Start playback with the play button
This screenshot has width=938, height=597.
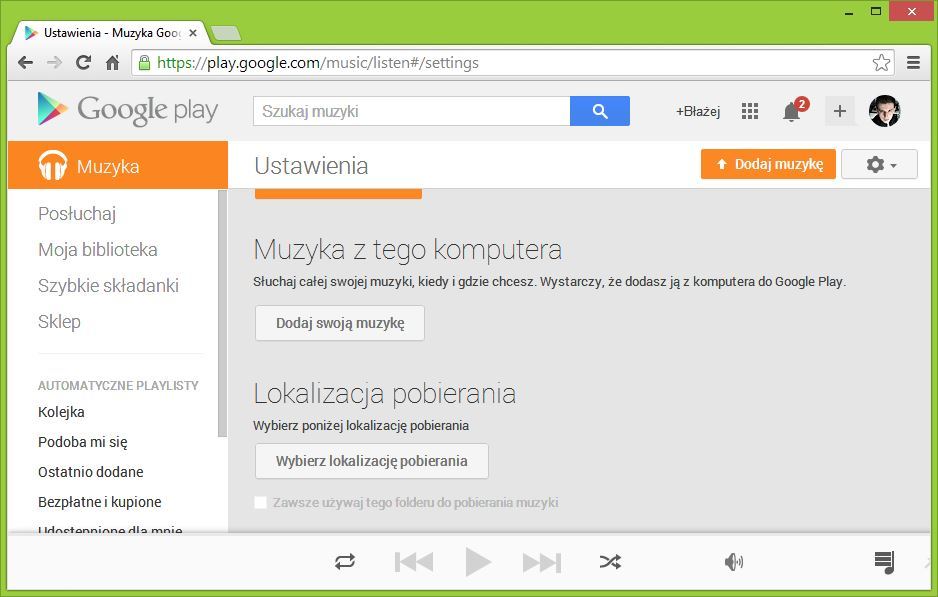click(478, 562)
